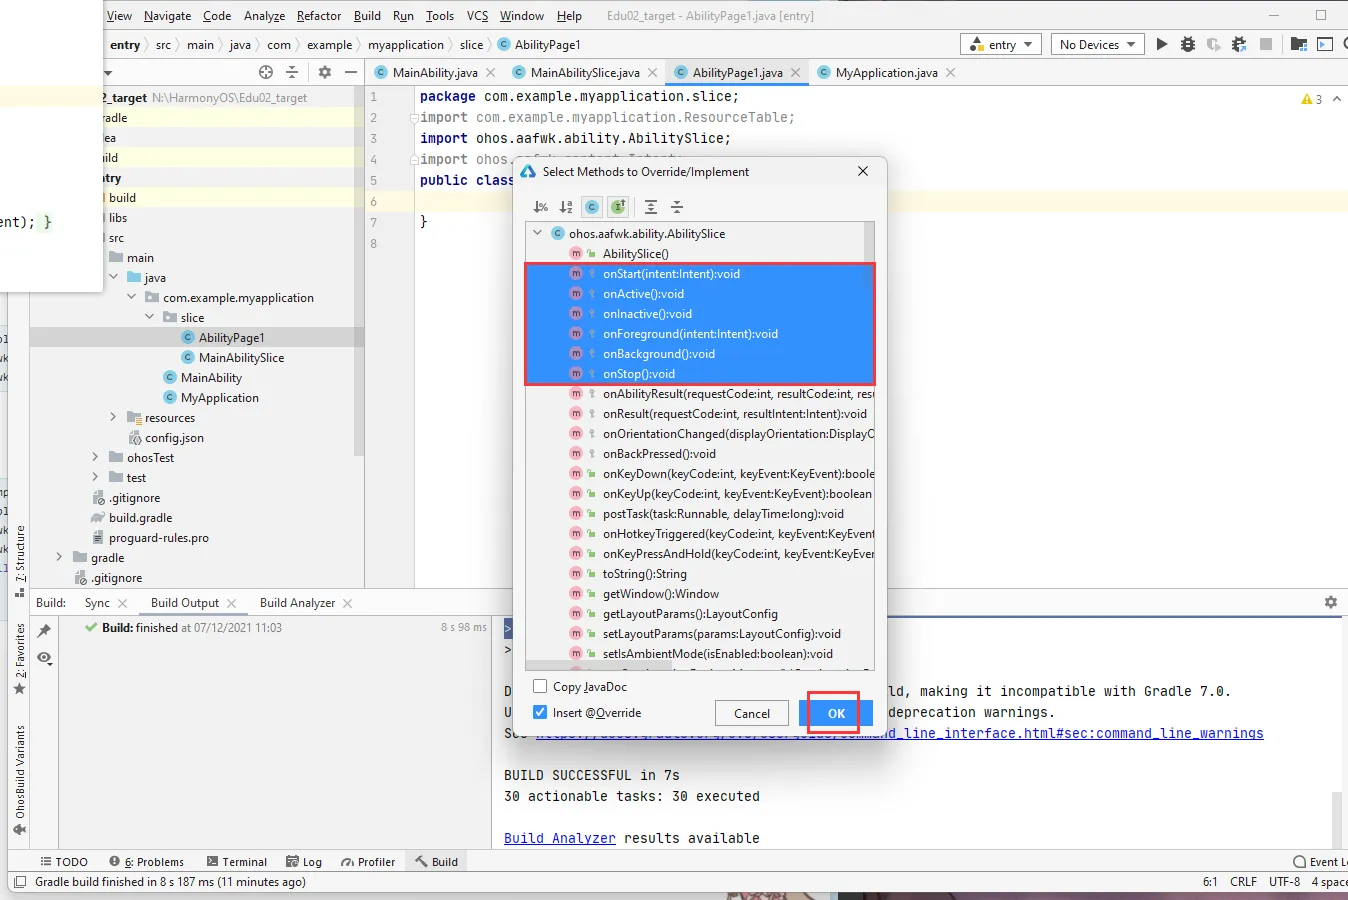Image resolution: width=1348 pixels, height=900 pixels.
Task: Open the VCS menu
Action: point(477,15)
